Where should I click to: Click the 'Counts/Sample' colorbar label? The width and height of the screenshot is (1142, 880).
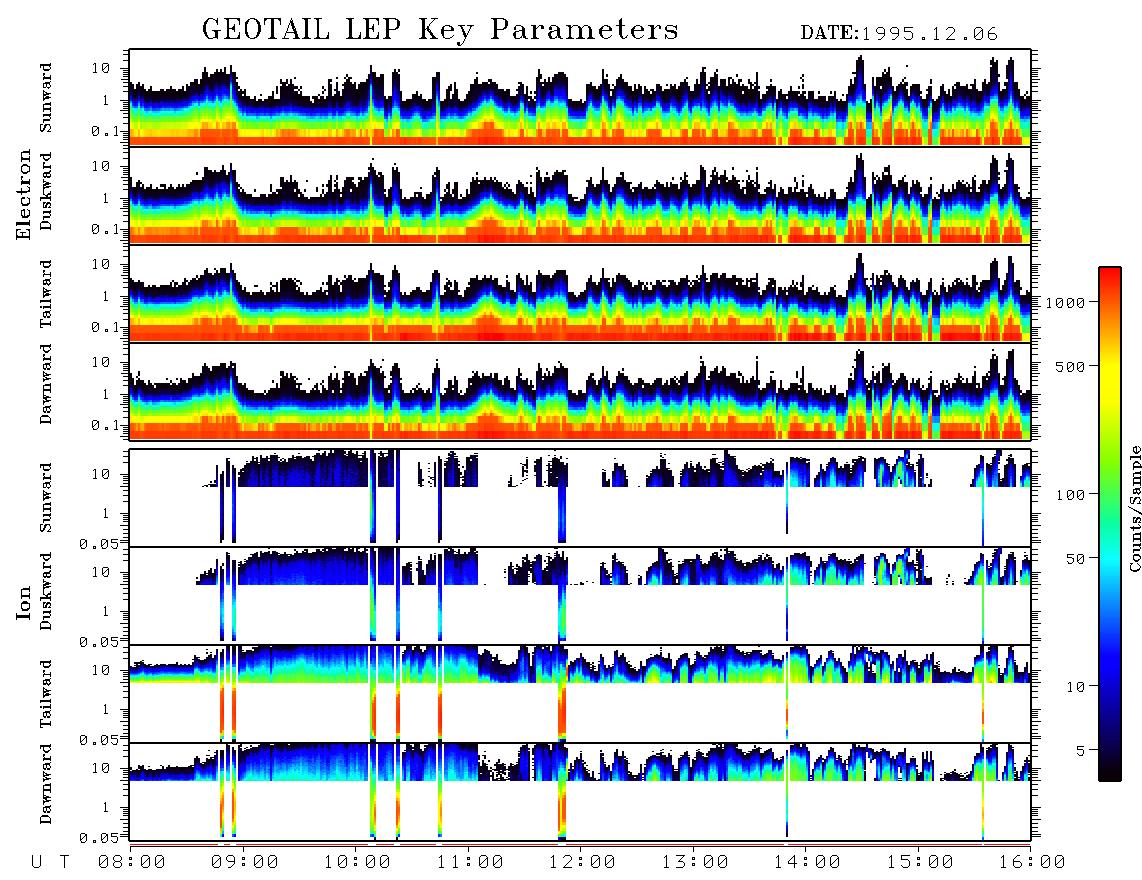(1134, 508)
